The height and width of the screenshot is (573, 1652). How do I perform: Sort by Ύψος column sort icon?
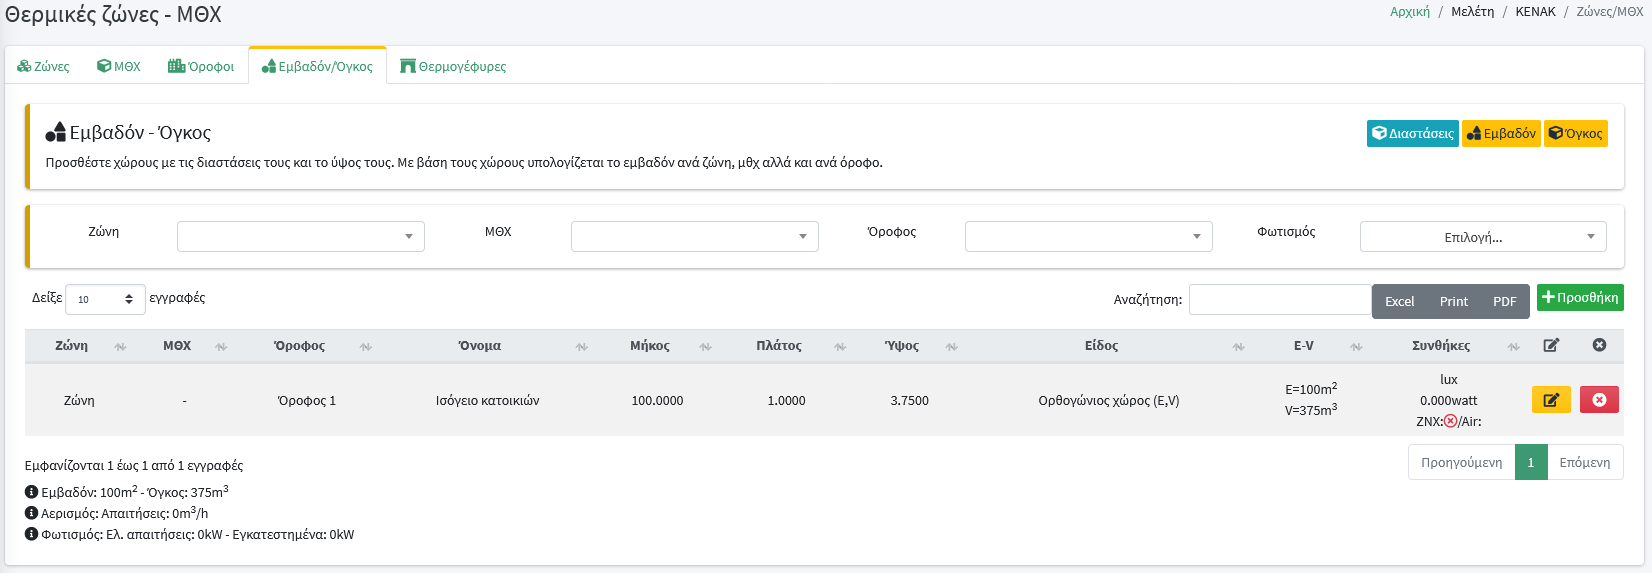(x=951, y=347)
